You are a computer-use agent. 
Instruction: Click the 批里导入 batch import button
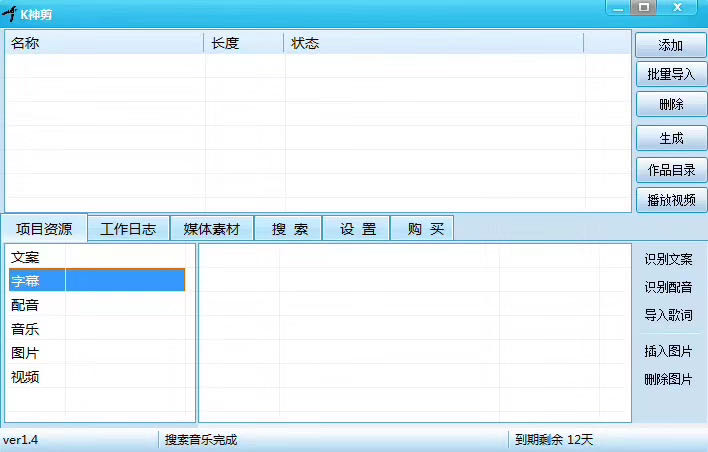(671, 74)
